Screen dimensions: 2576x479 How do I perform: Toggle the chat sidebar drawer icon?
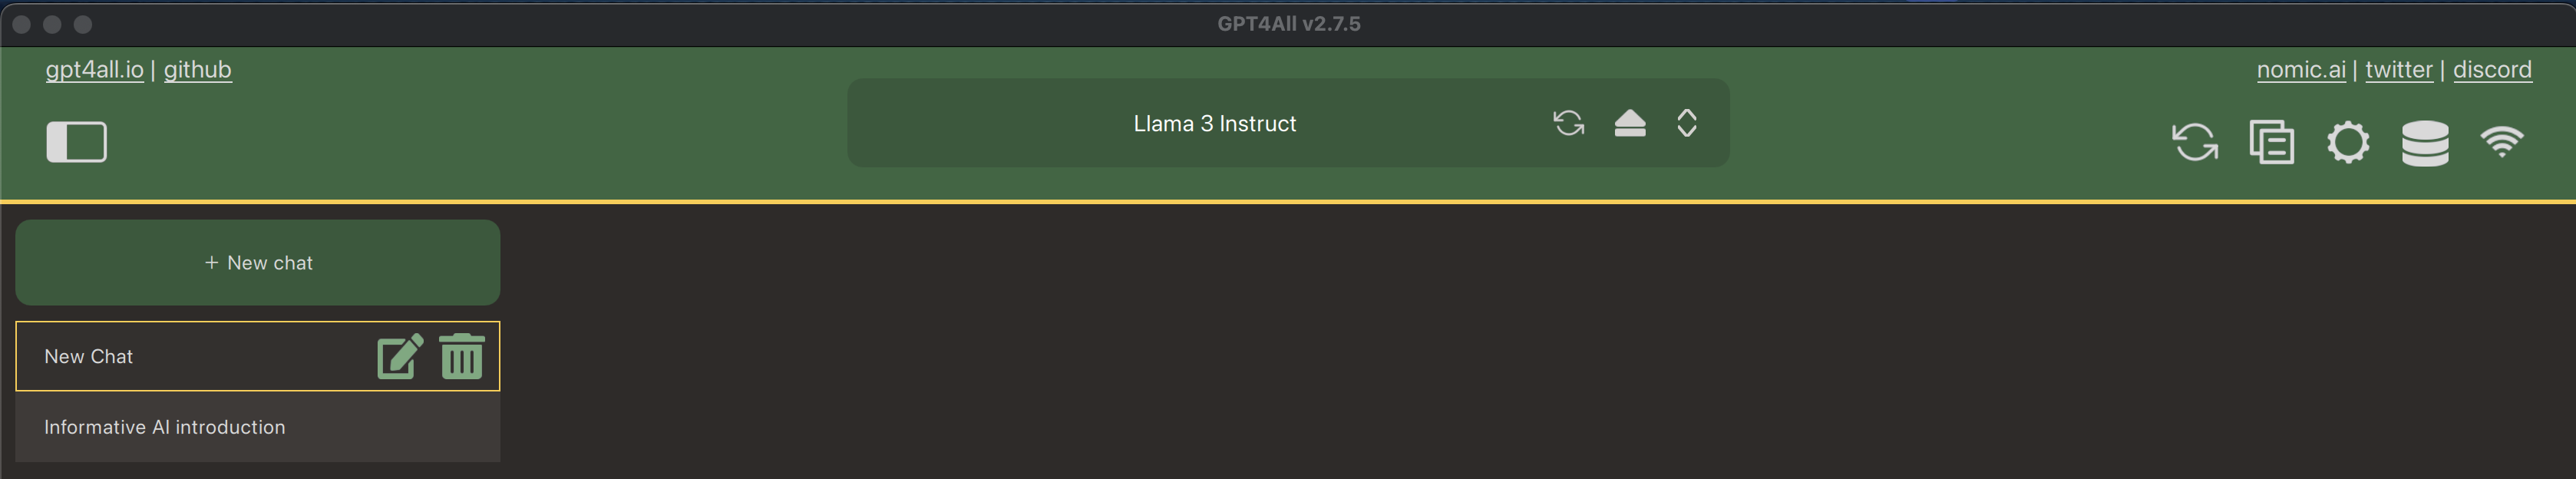pos(76,141)
